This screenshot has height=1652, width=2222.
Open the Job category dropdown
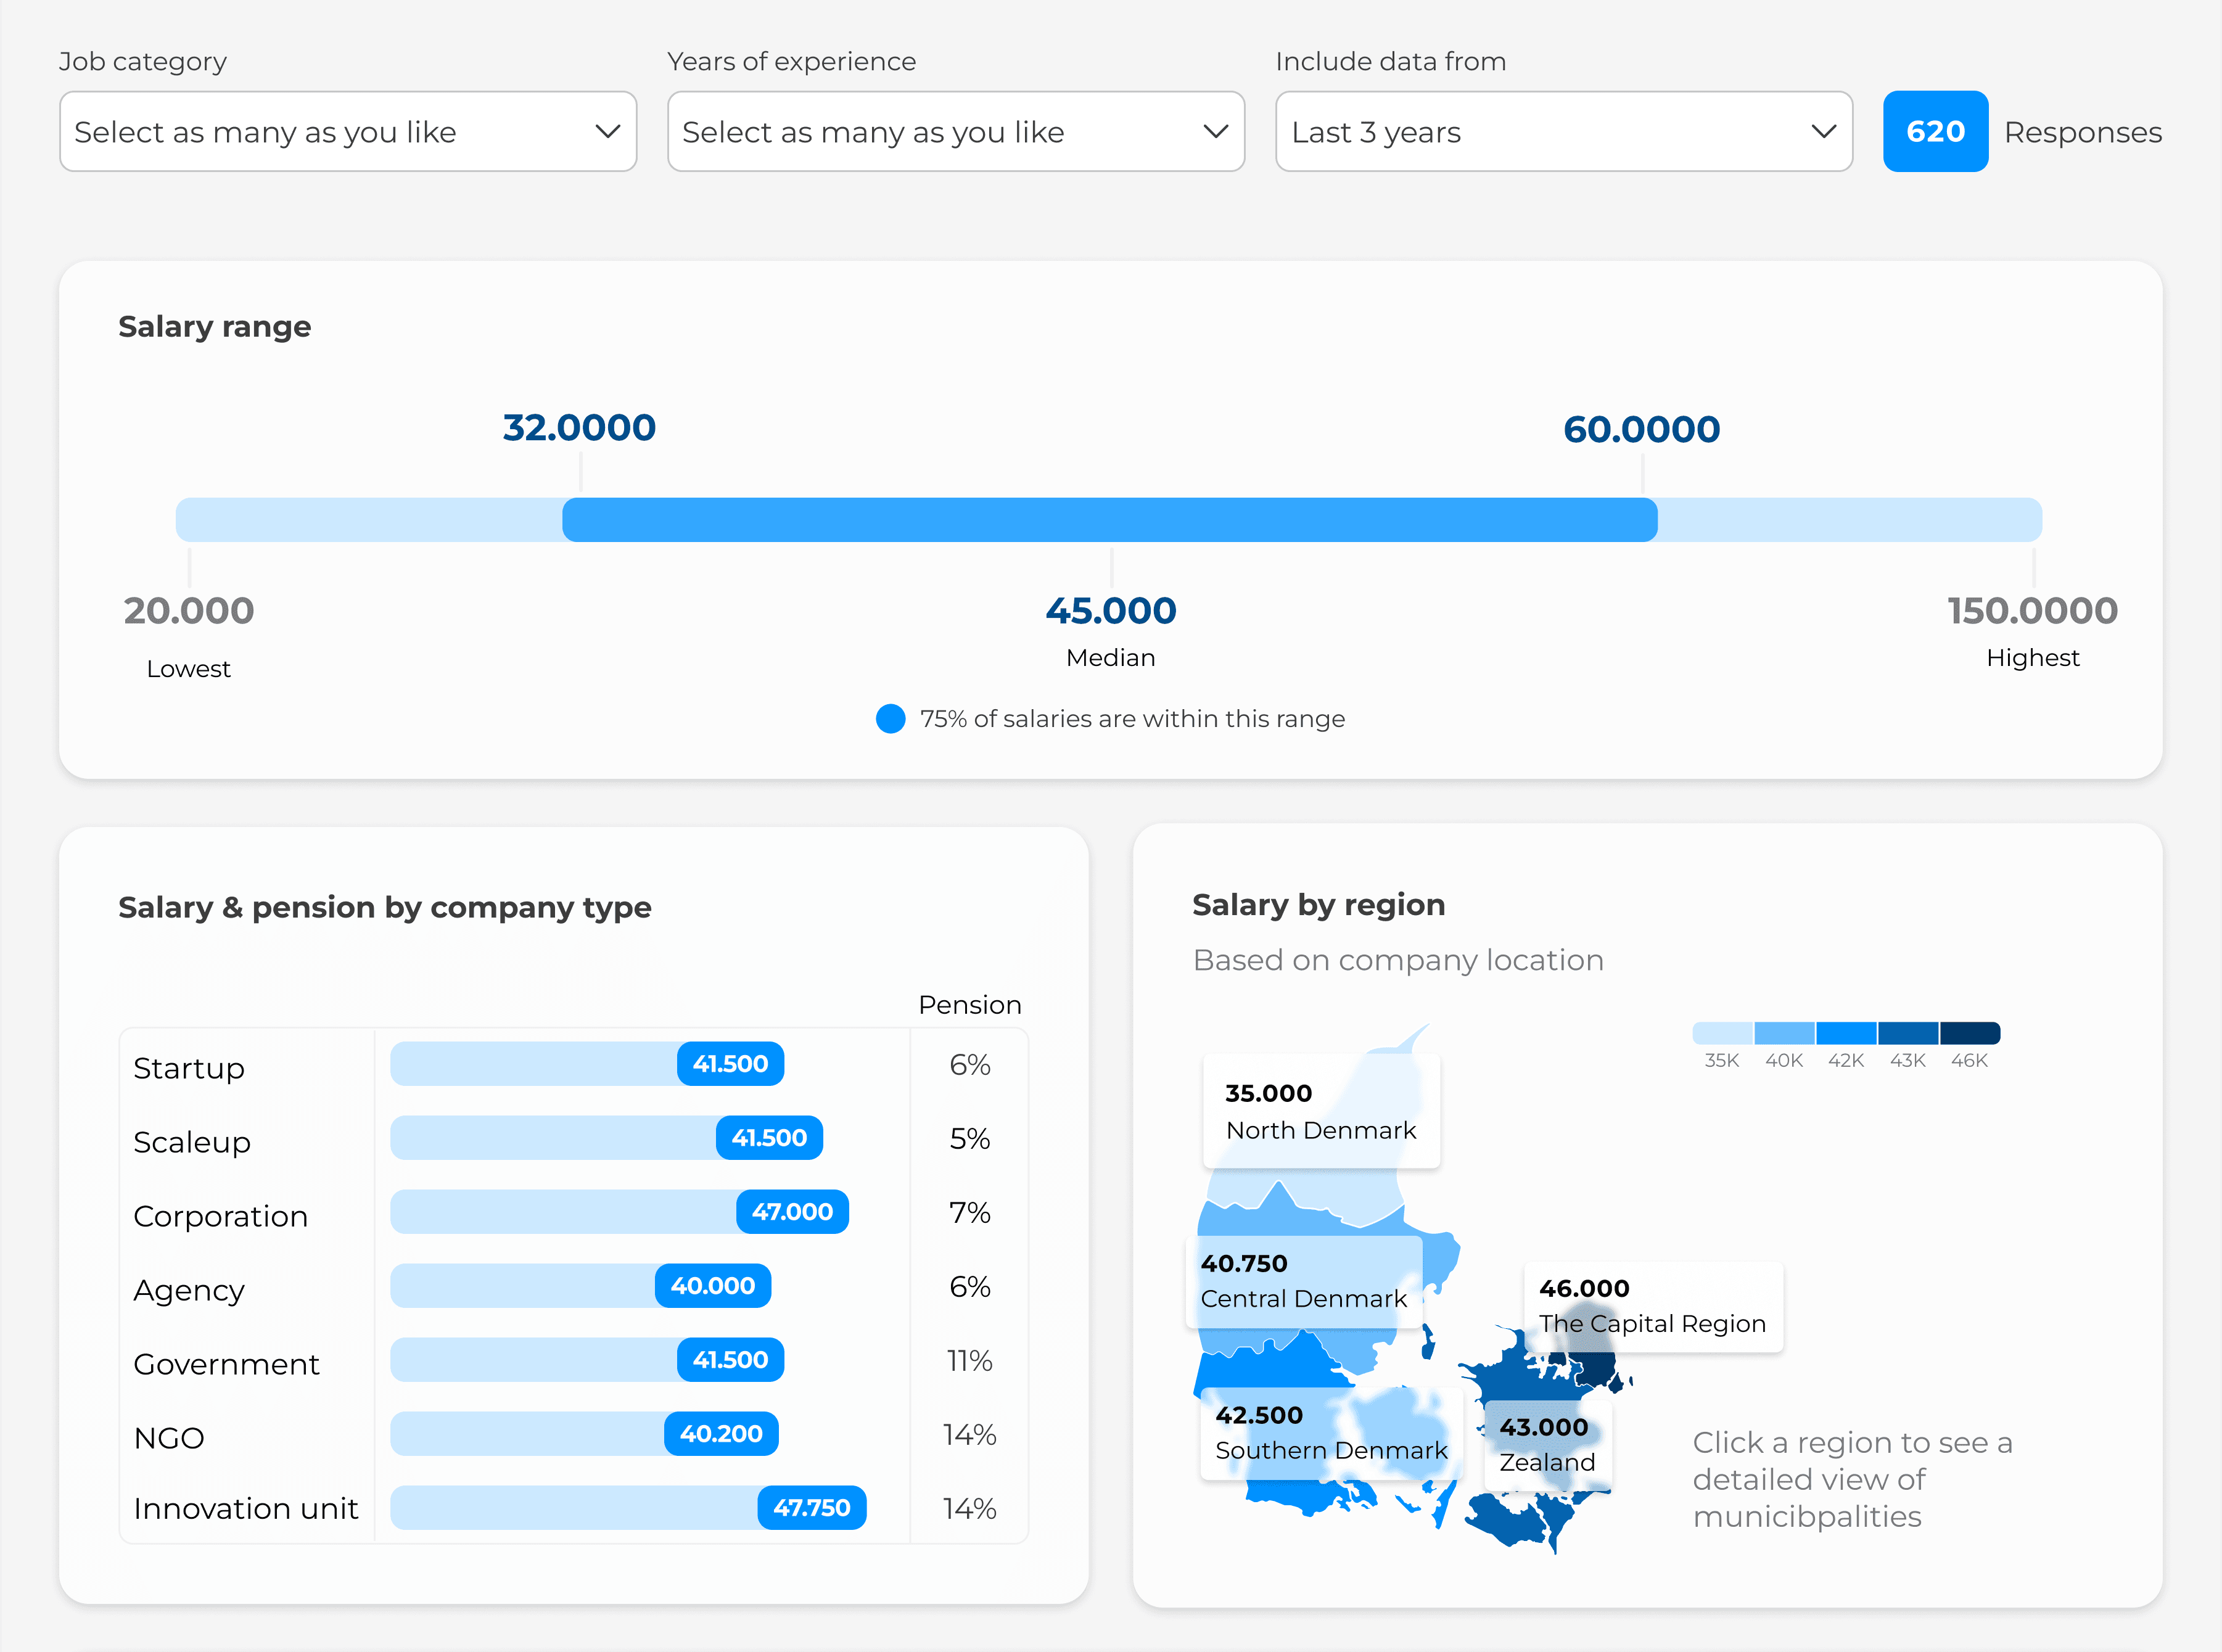[x=347, y=132]
